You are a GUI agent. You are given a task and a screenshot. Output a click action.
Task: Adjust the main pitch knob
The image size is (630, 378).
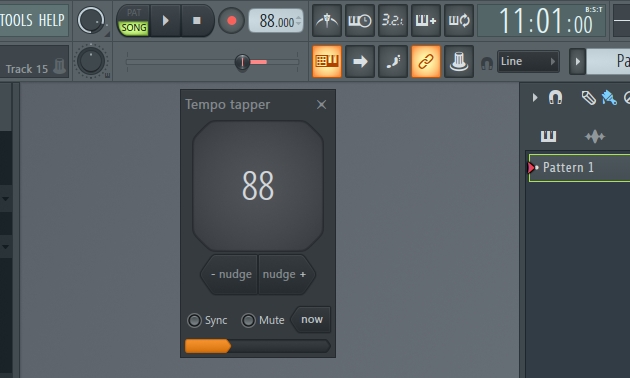(91, 61)
